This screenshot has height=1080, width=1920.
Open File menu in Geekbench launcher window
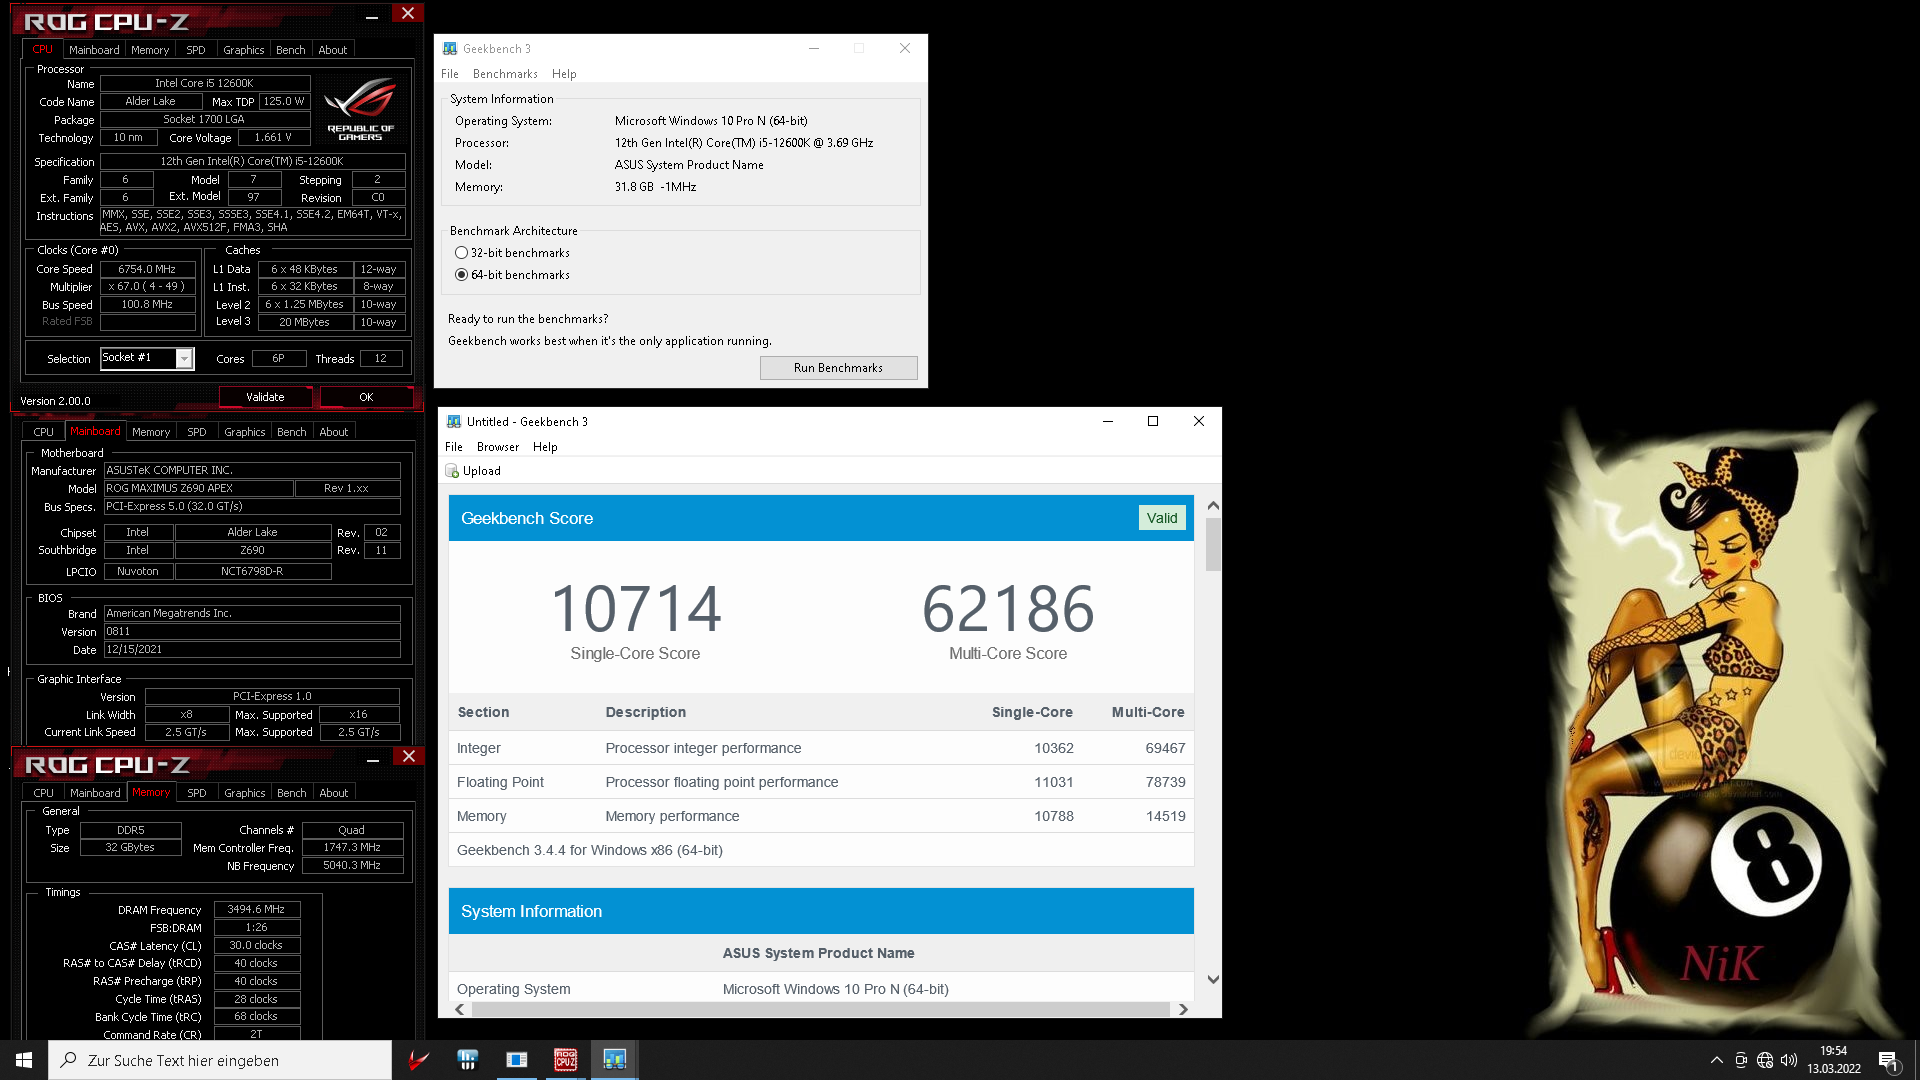(x=450, y=74)
